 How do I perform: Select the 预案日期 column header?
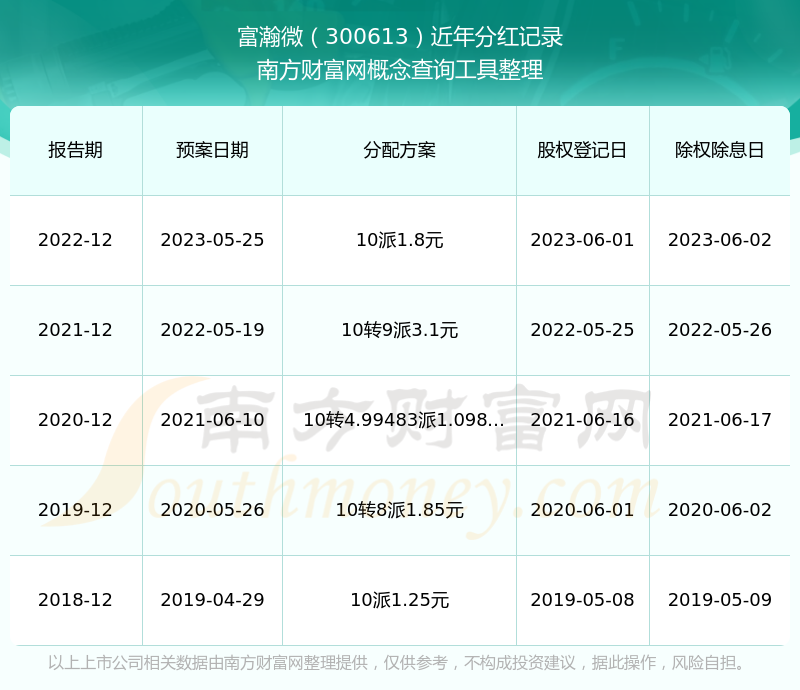(x=212, y=150)
